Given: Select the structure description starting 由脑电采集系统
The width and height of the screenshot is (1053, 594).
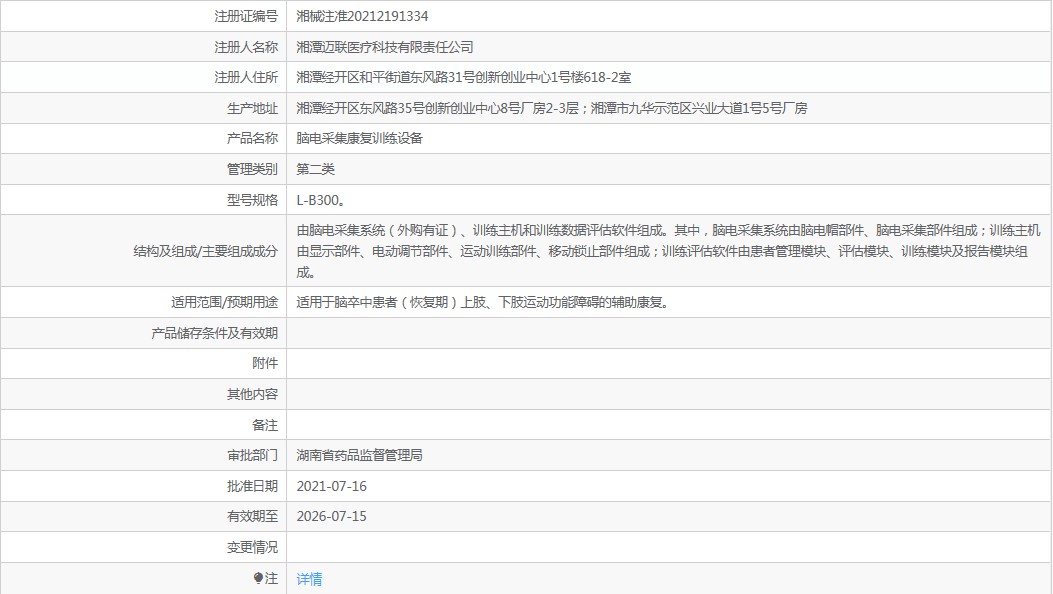Looking at the screenshot, I should tap(668, 251).
